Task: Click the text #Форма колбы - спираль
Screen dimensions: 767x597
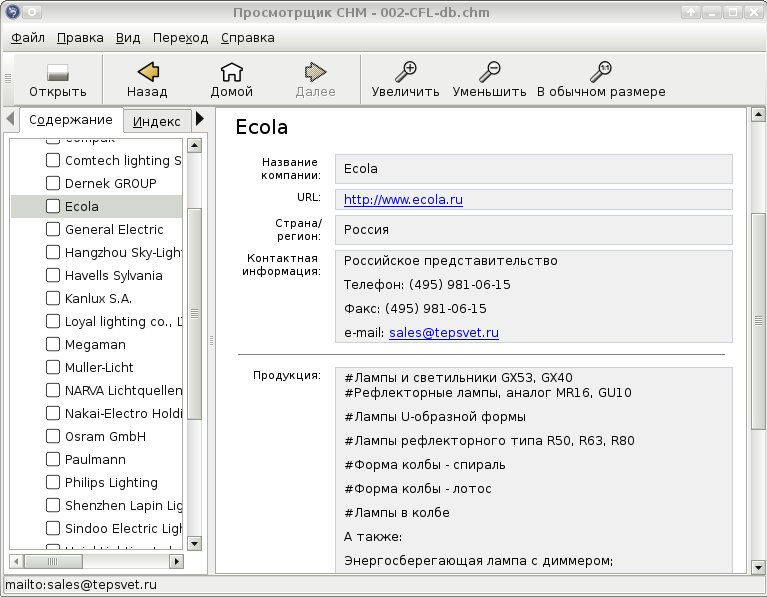Action: pos(425,465)
